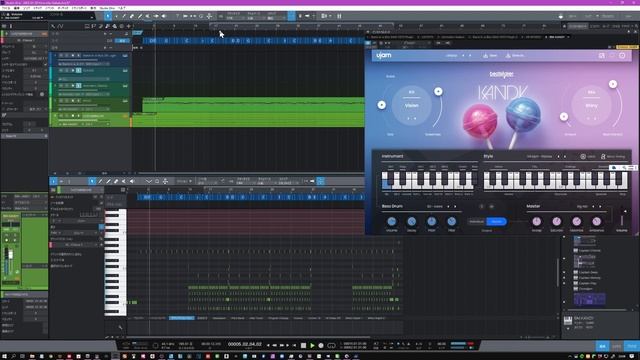
Task: Open Windows taskbar search
Action: click(13, 356)
